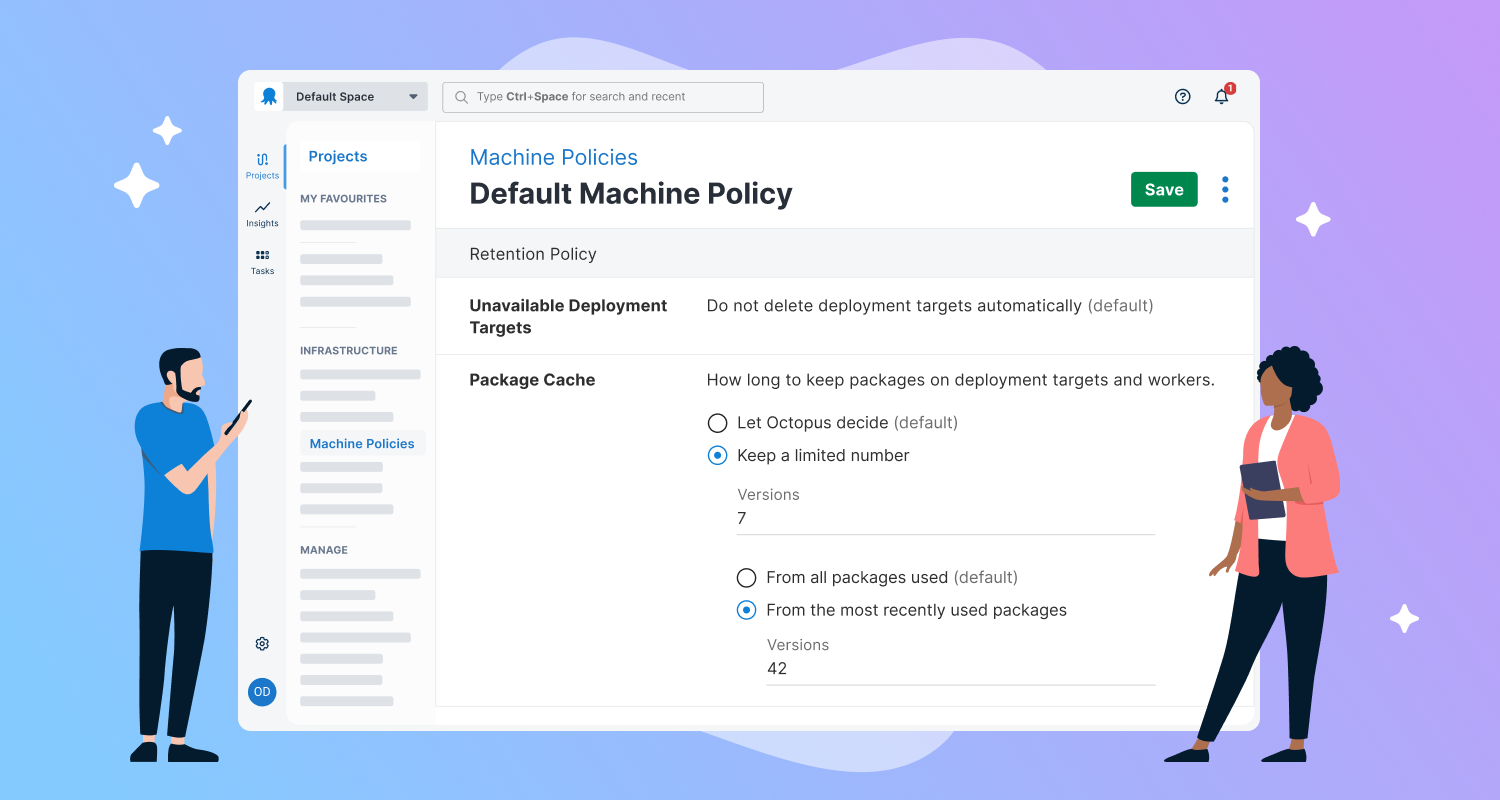1500x800 pixels.
Task: Open the Projects sidebar icon
Action: 262,166
